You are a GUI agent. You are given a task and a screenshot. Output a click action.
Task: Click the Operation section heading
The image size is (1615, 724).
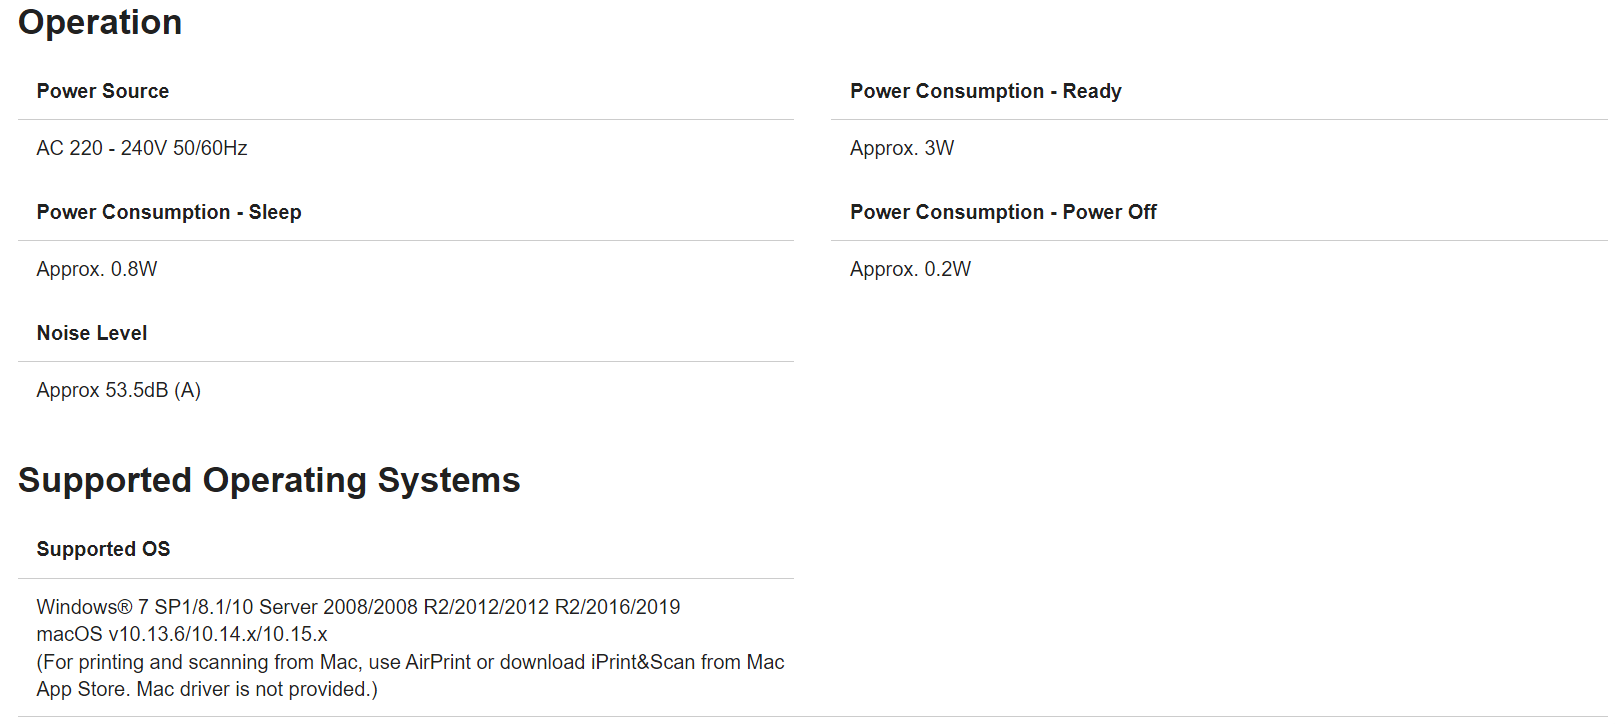pos(100,23)
